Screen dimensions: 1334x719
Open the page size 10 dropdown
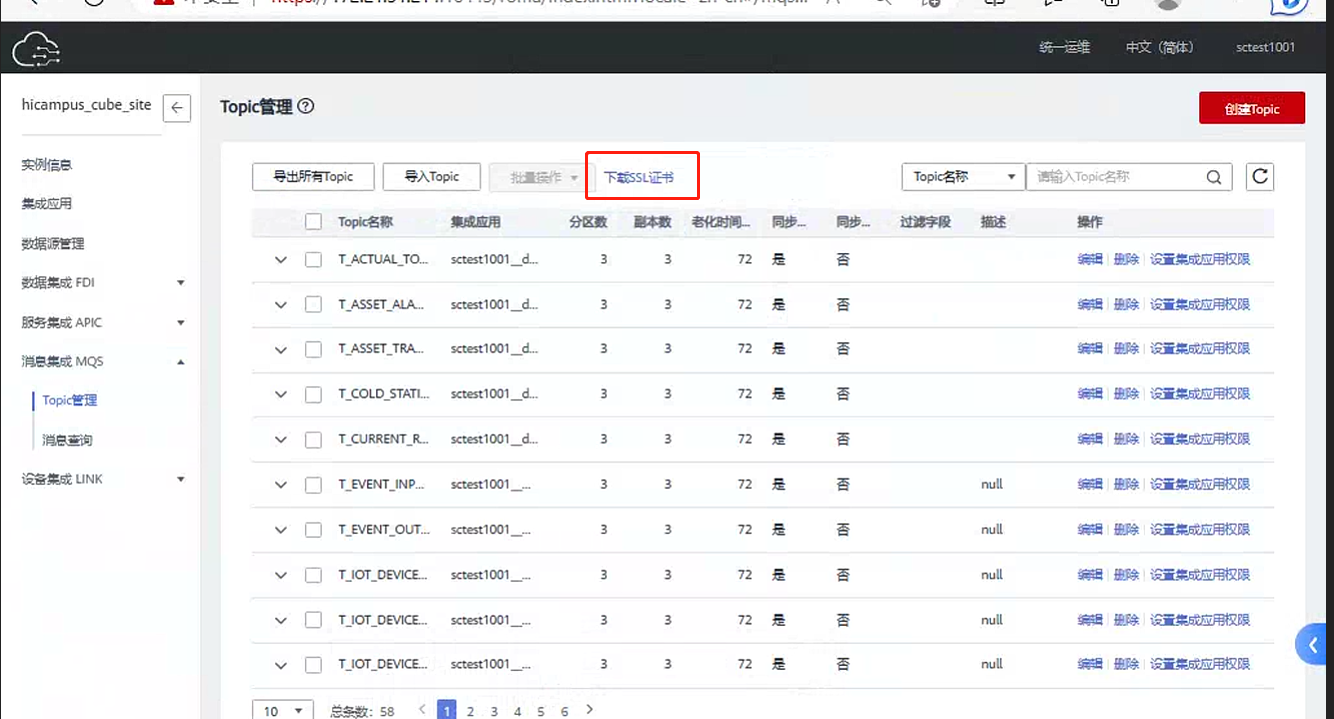coord(282,711)
